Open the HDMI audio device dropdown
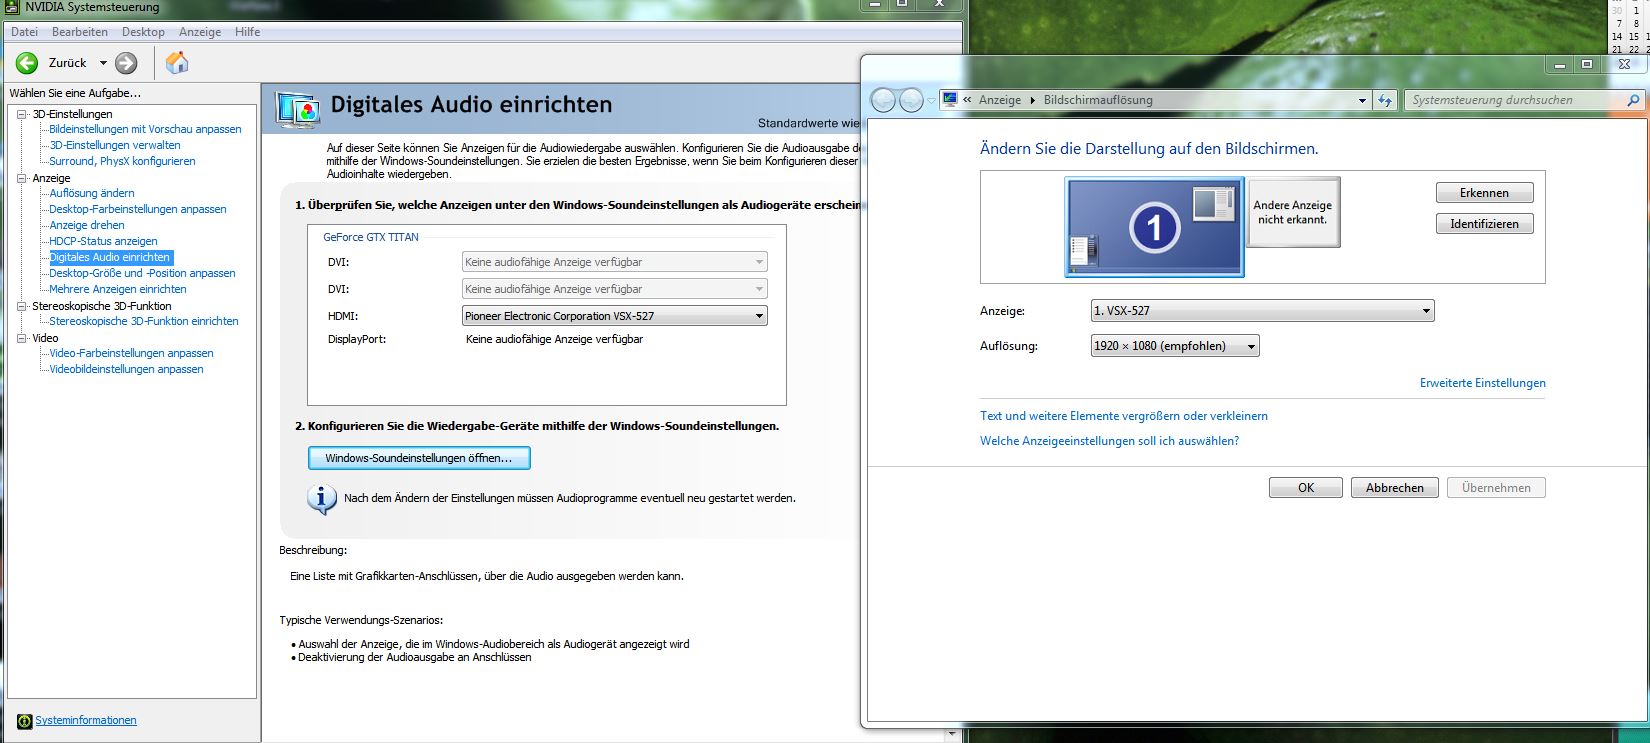Image resolution: width=1650 pixels, height=743 pixels. tap(614, 316)
